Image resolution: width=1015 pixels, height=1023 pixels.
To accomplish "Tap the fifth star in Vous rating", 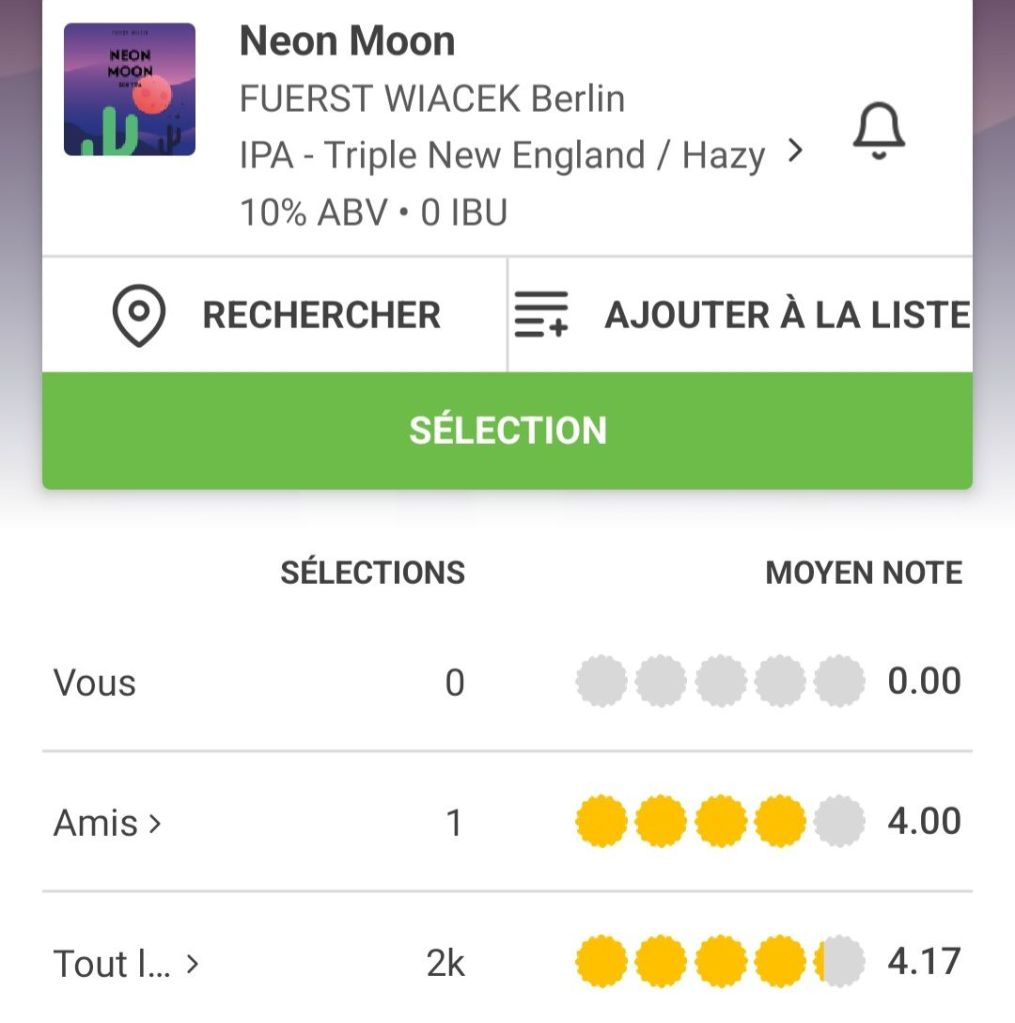I will 839,682.
